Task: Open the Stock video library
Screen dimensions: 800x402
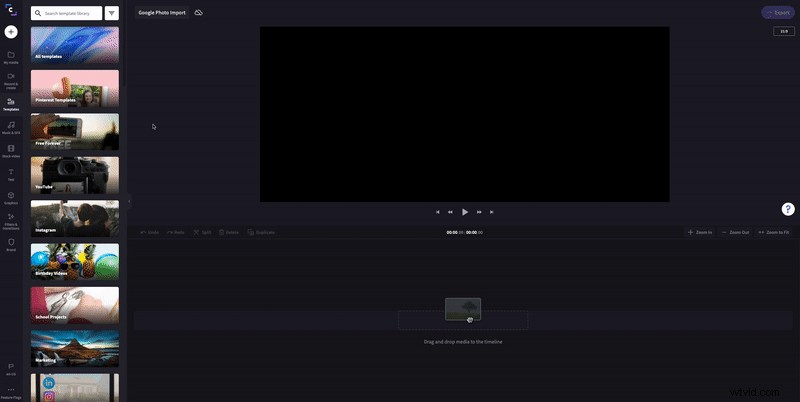Action: [x=11, y=150]
